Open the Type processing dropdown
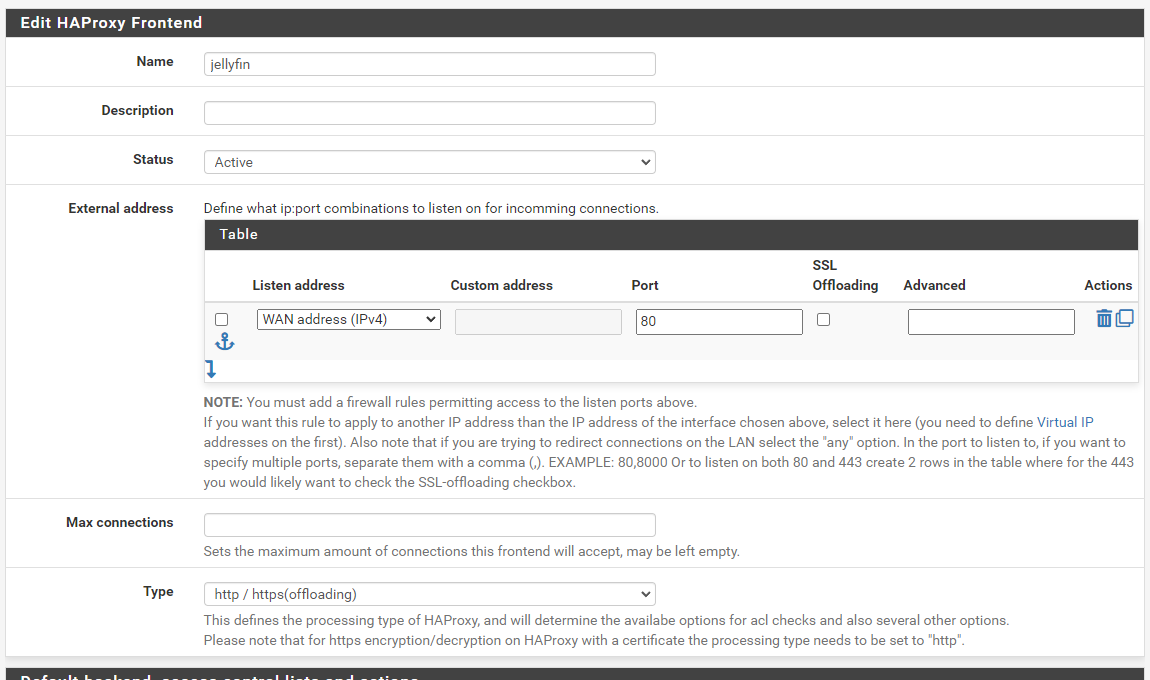Viewport: 1150px width, 680px height. [x=429, y=594]
